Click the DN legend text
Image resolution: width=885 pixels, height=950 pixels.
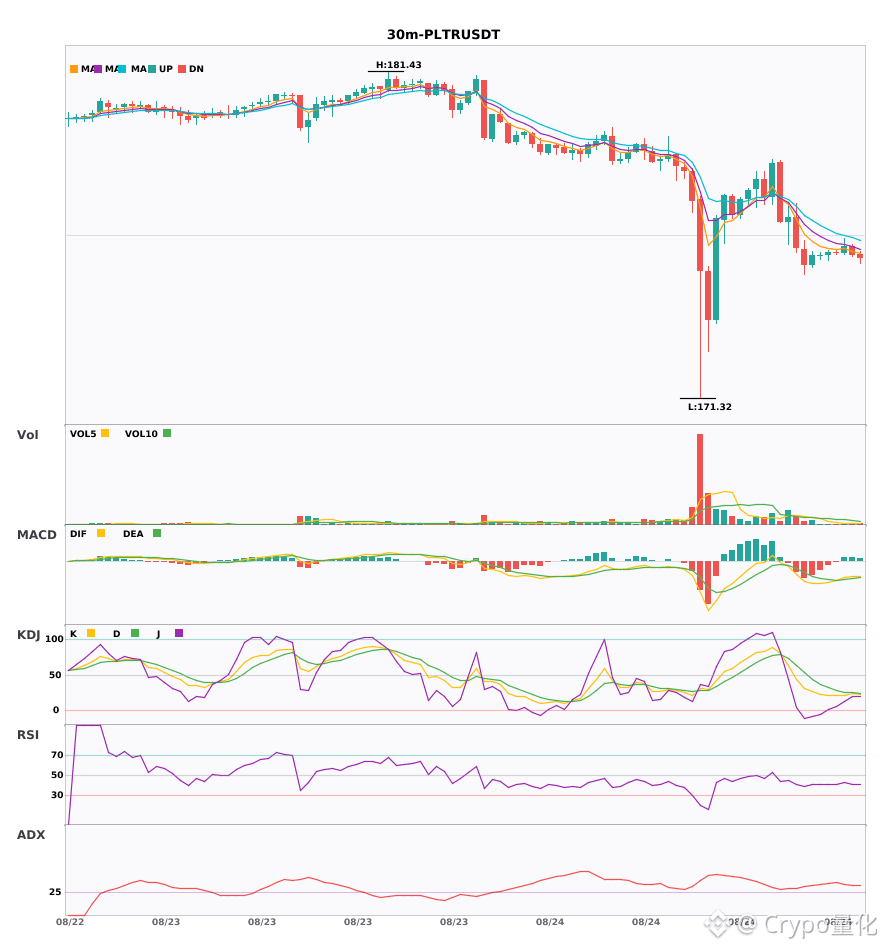196,69
